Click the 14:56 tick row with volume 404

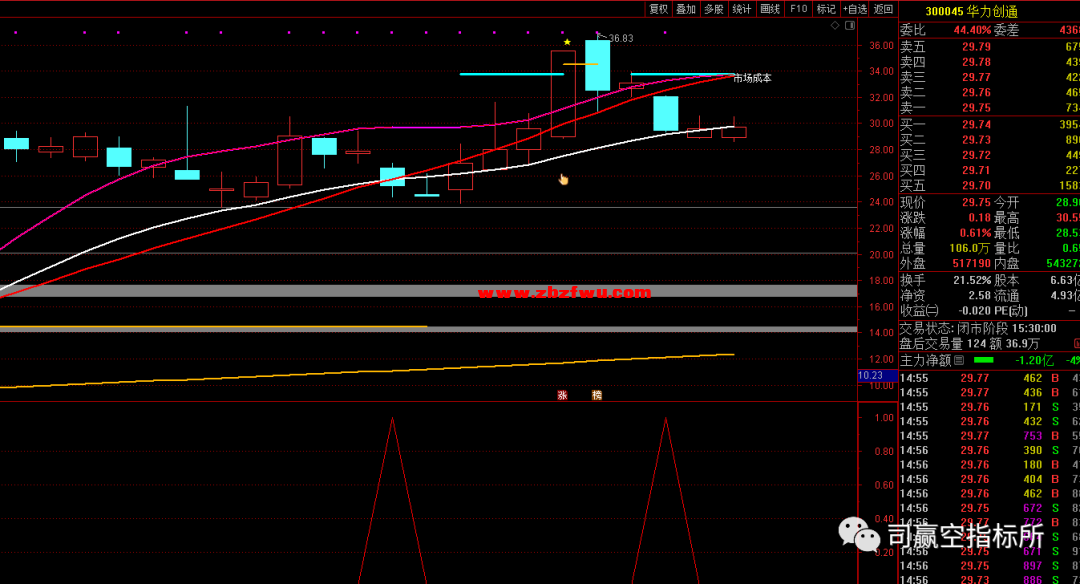click(990, 479)
